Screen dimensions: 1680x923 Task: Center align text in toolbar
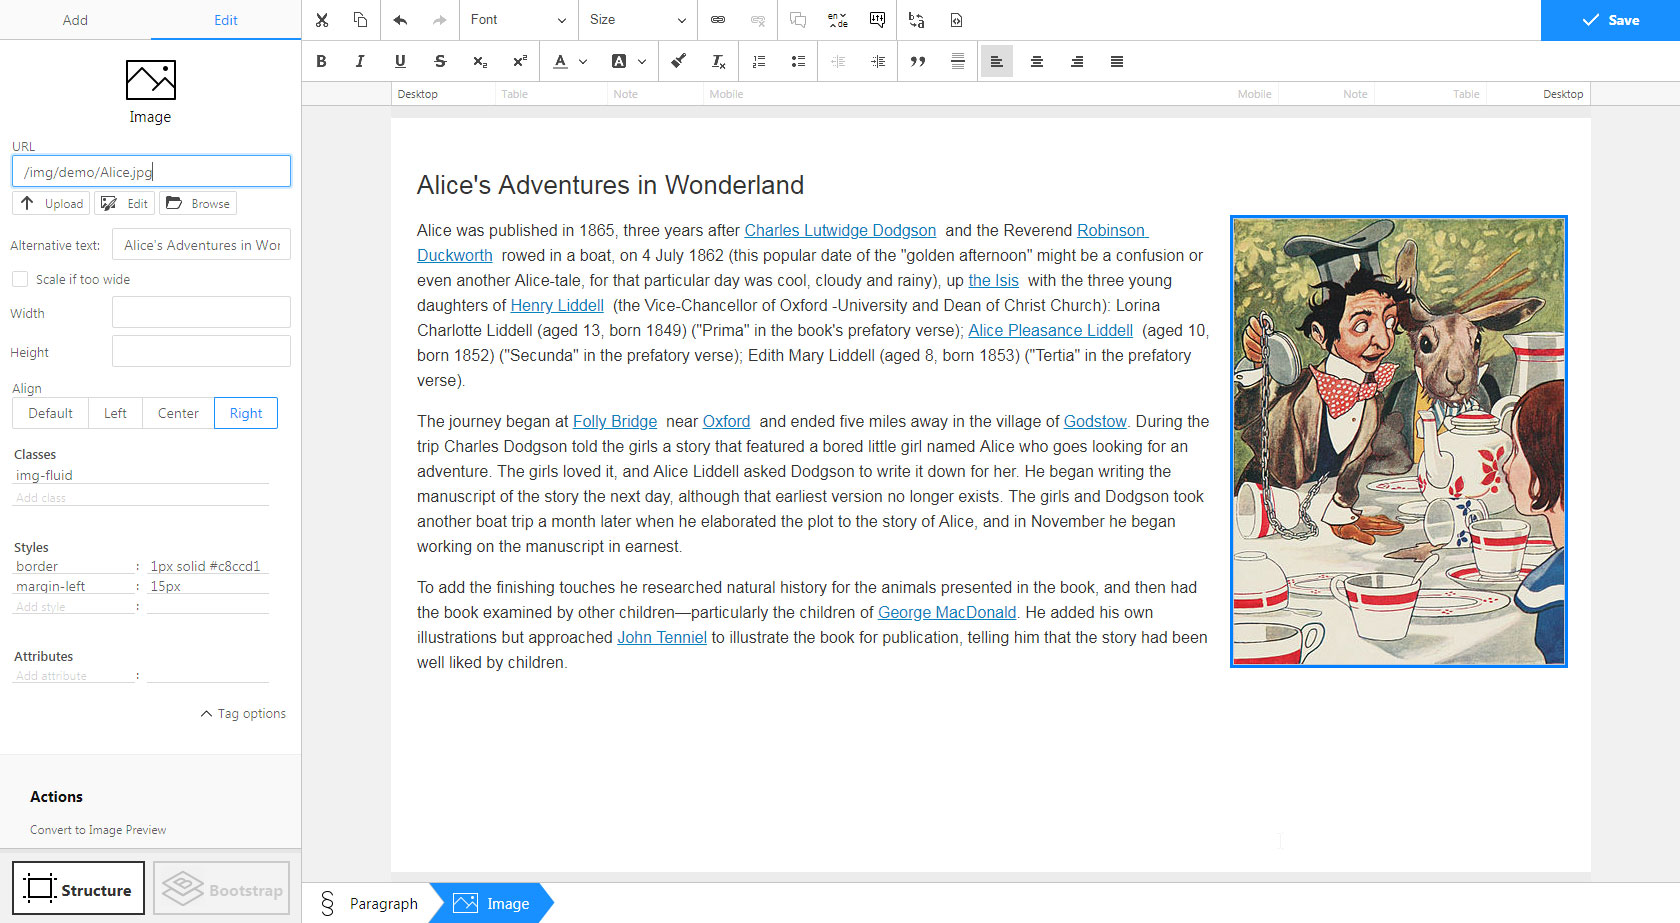tap(1037, 61)
